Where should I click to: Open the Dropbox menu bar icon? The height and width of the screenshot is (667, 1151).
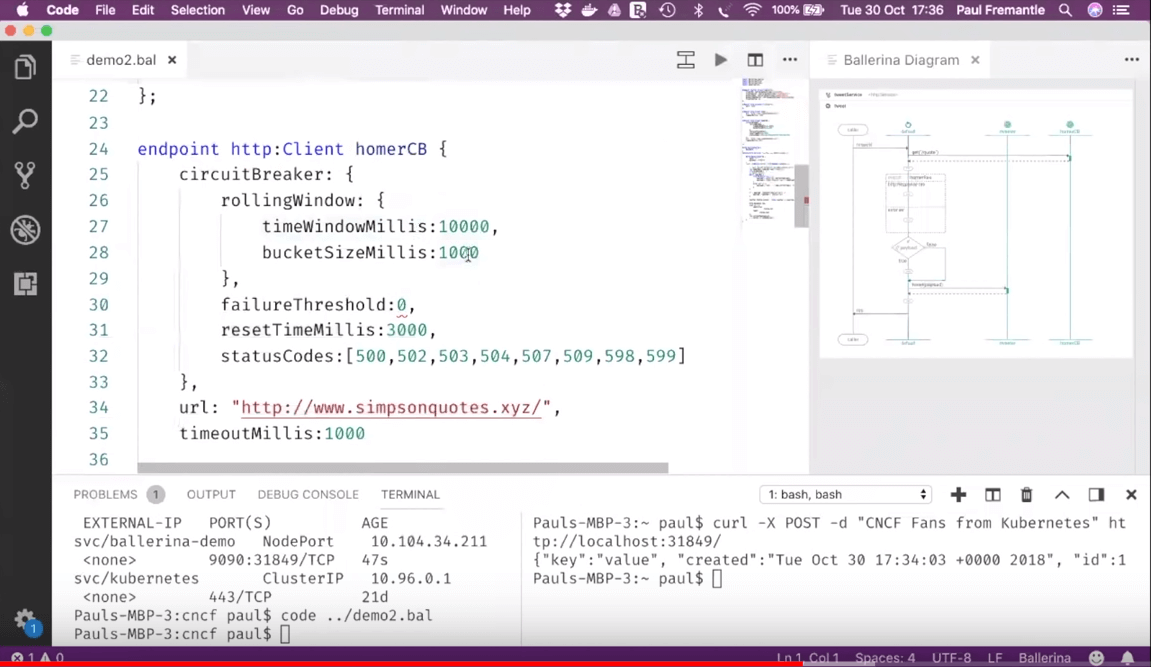click(563, 10)
